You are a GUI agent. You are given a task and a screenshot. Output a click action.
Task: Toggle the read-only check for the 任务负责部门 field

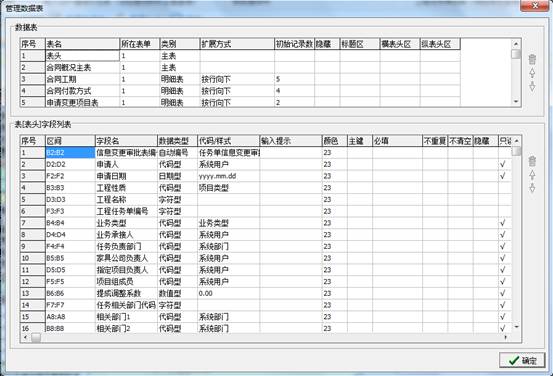point(503,246)
